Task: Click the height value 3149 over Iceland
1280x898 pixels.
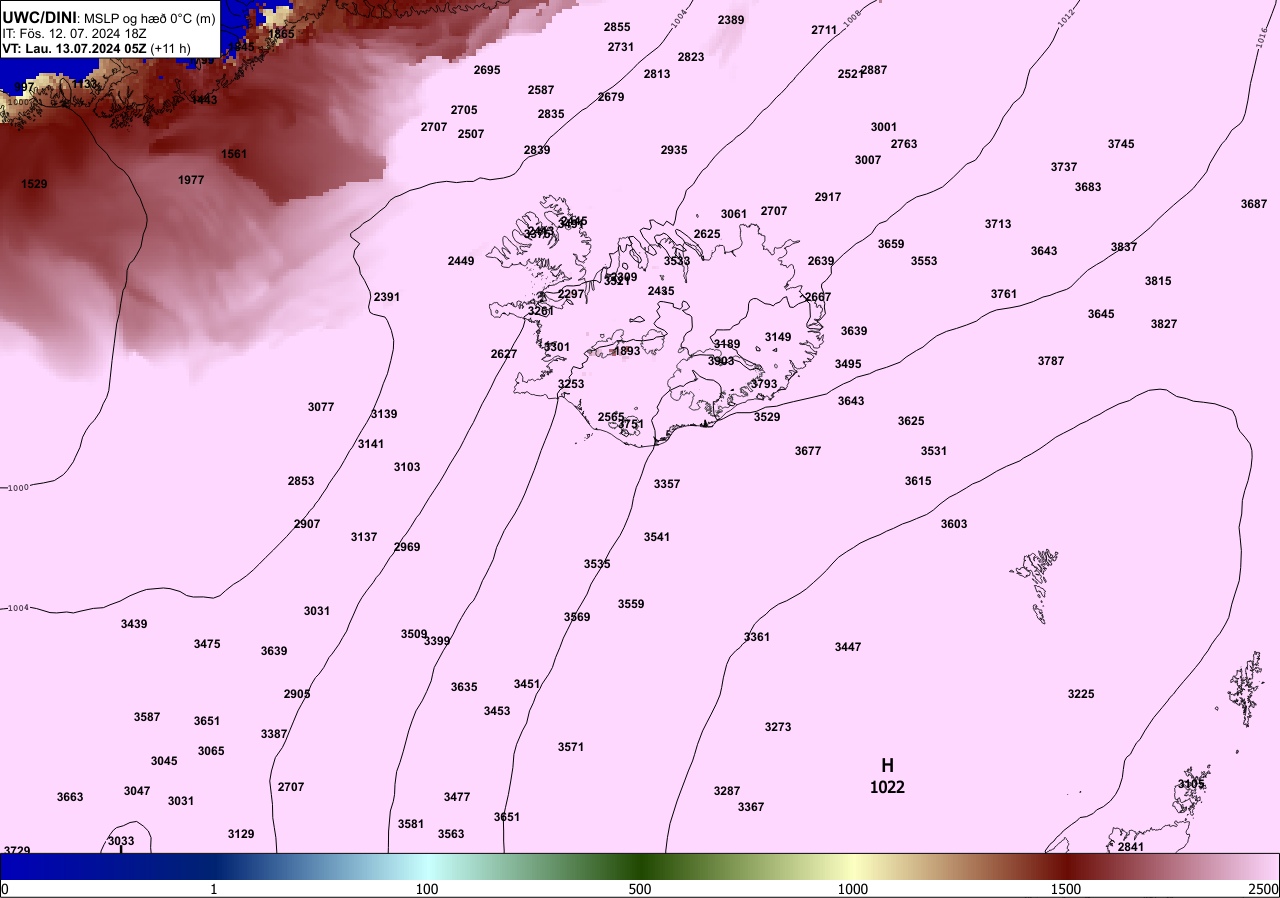Action: click(778, 337)
